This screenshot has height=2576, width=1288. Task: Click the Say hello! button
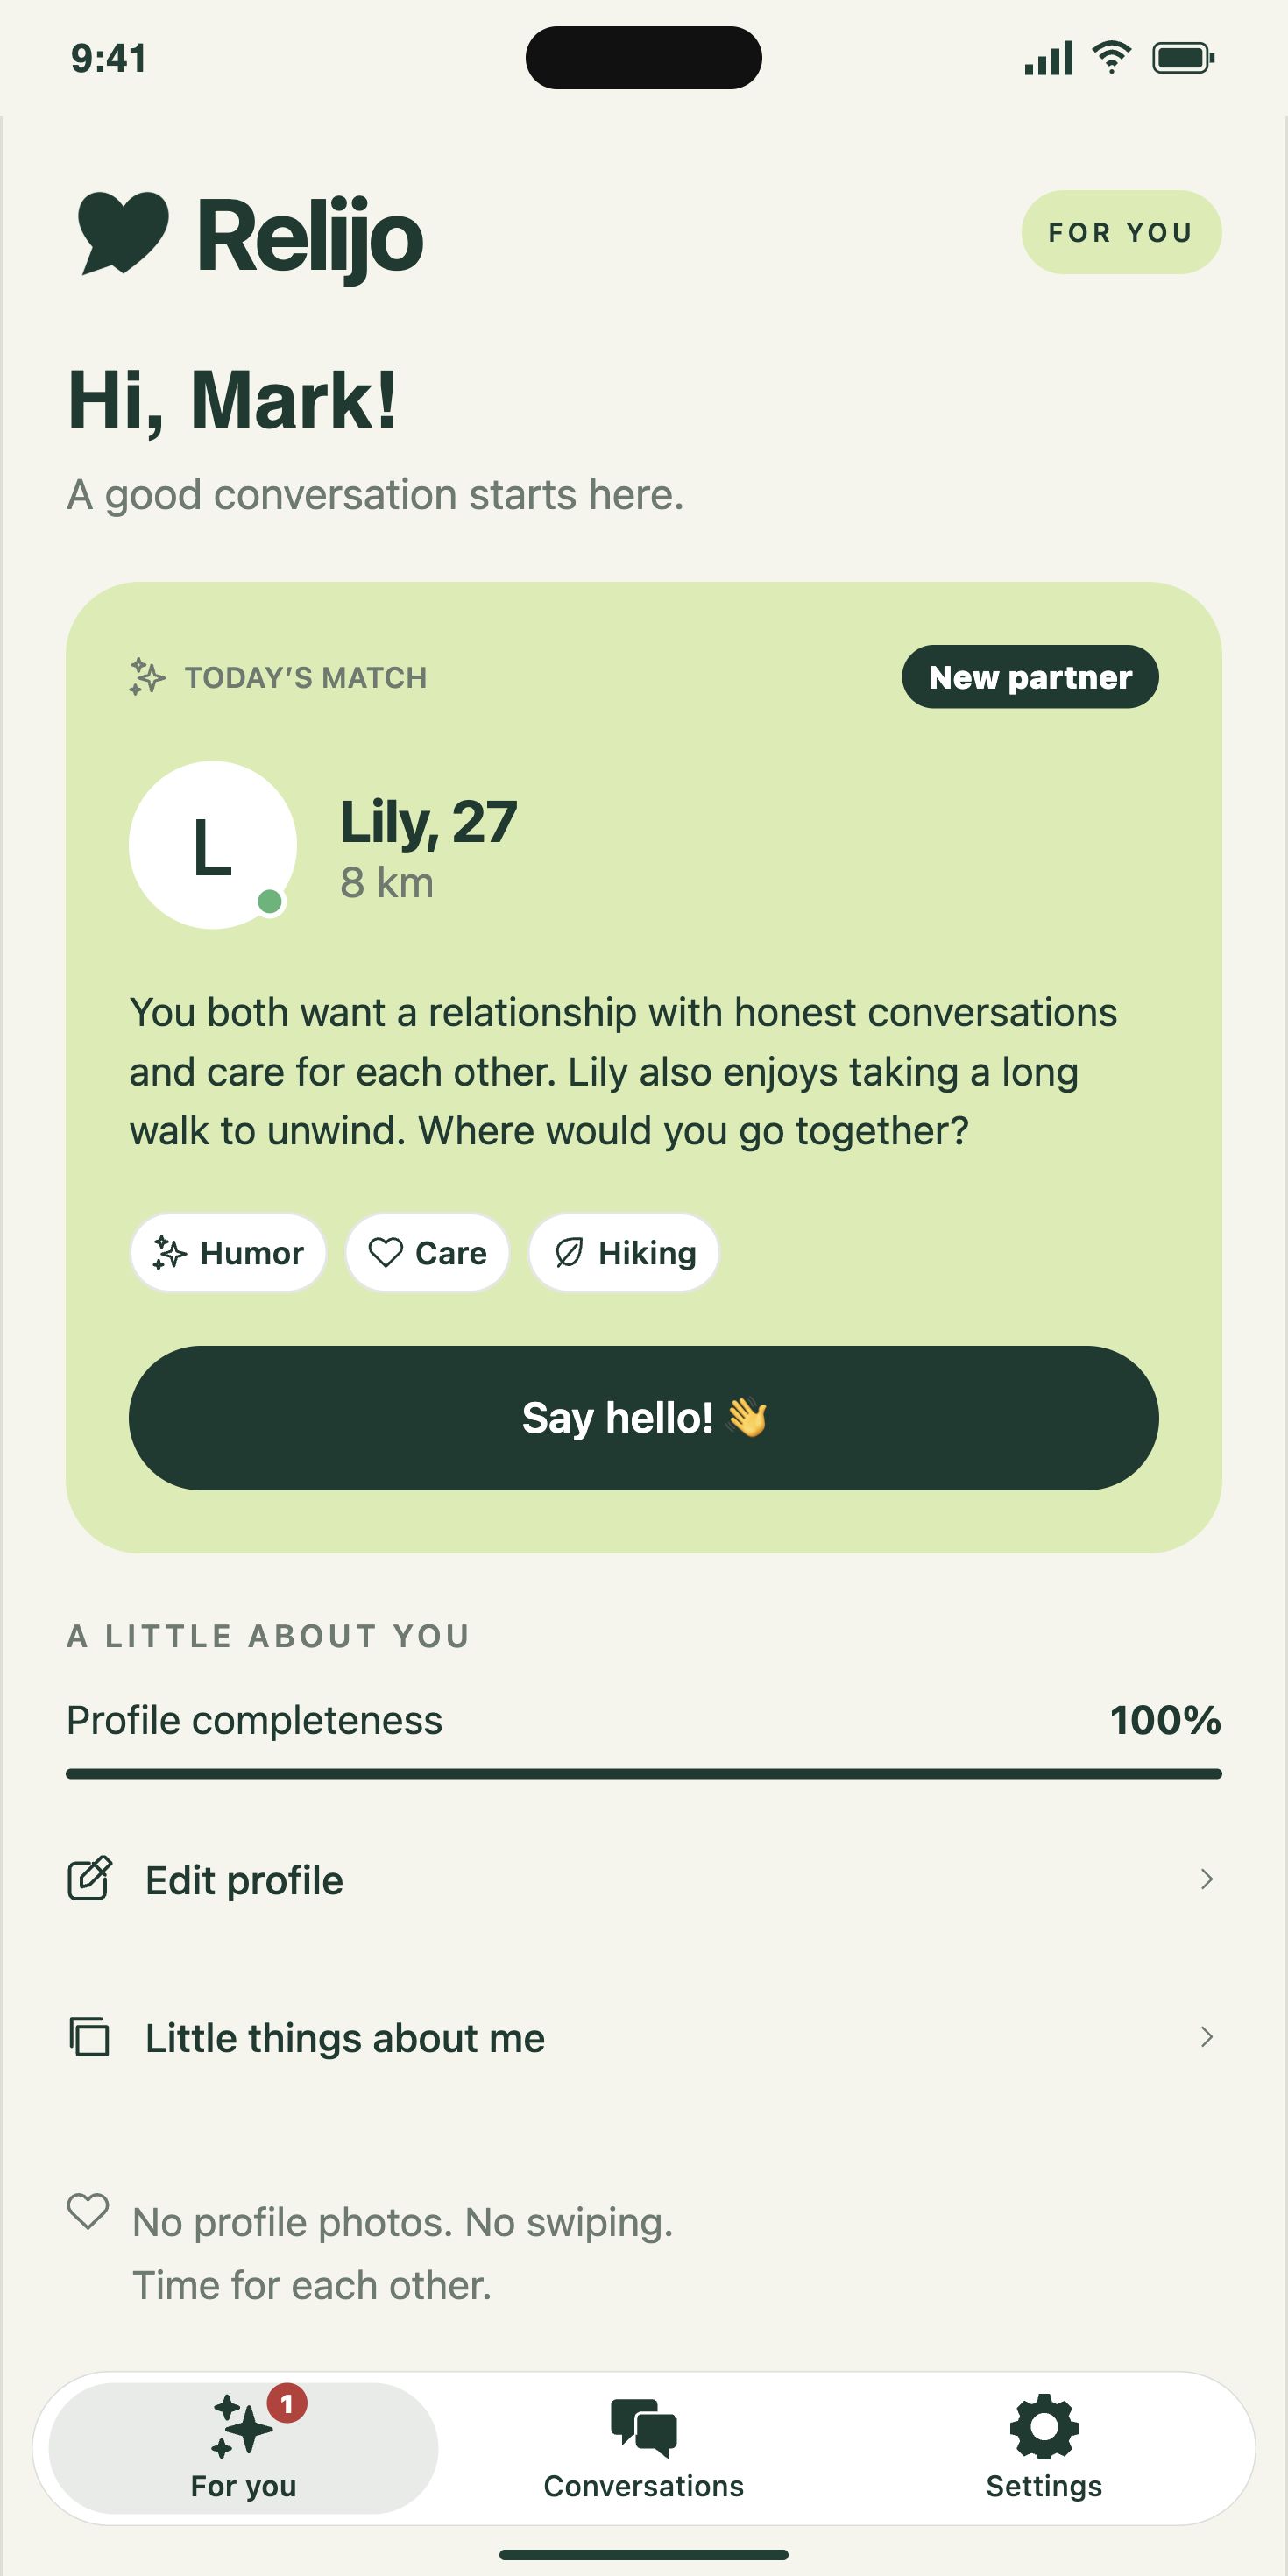click(x=644, y=1418)
